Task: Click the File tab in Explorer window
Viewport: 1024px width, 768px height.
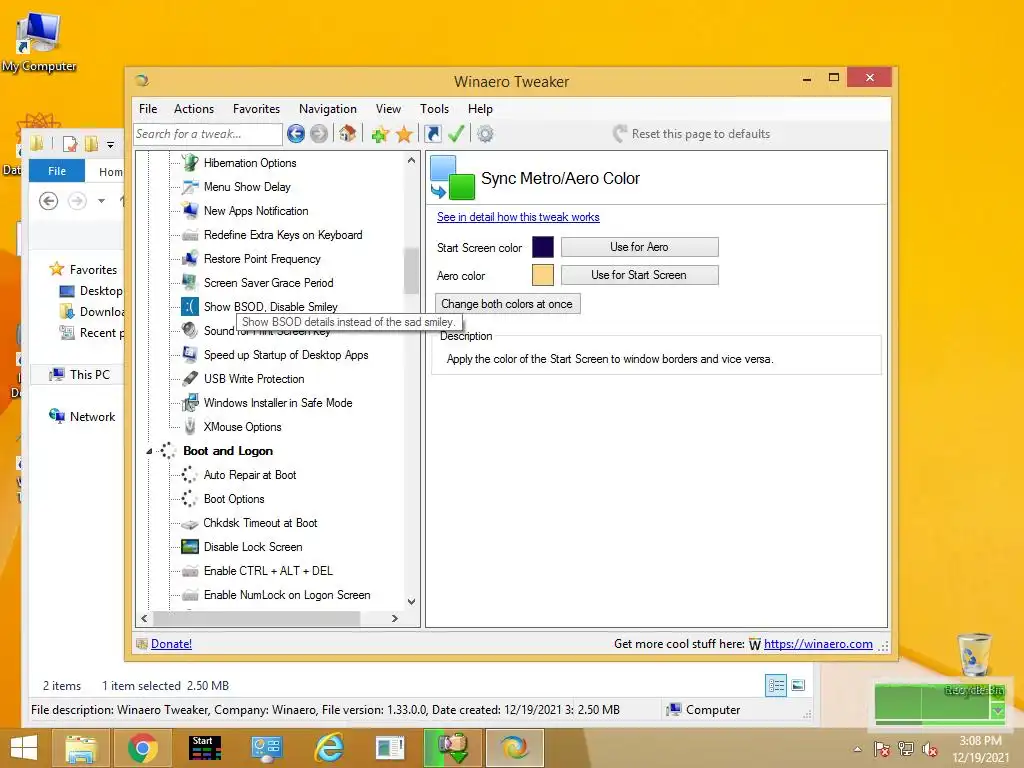Action: click(57, 171)
